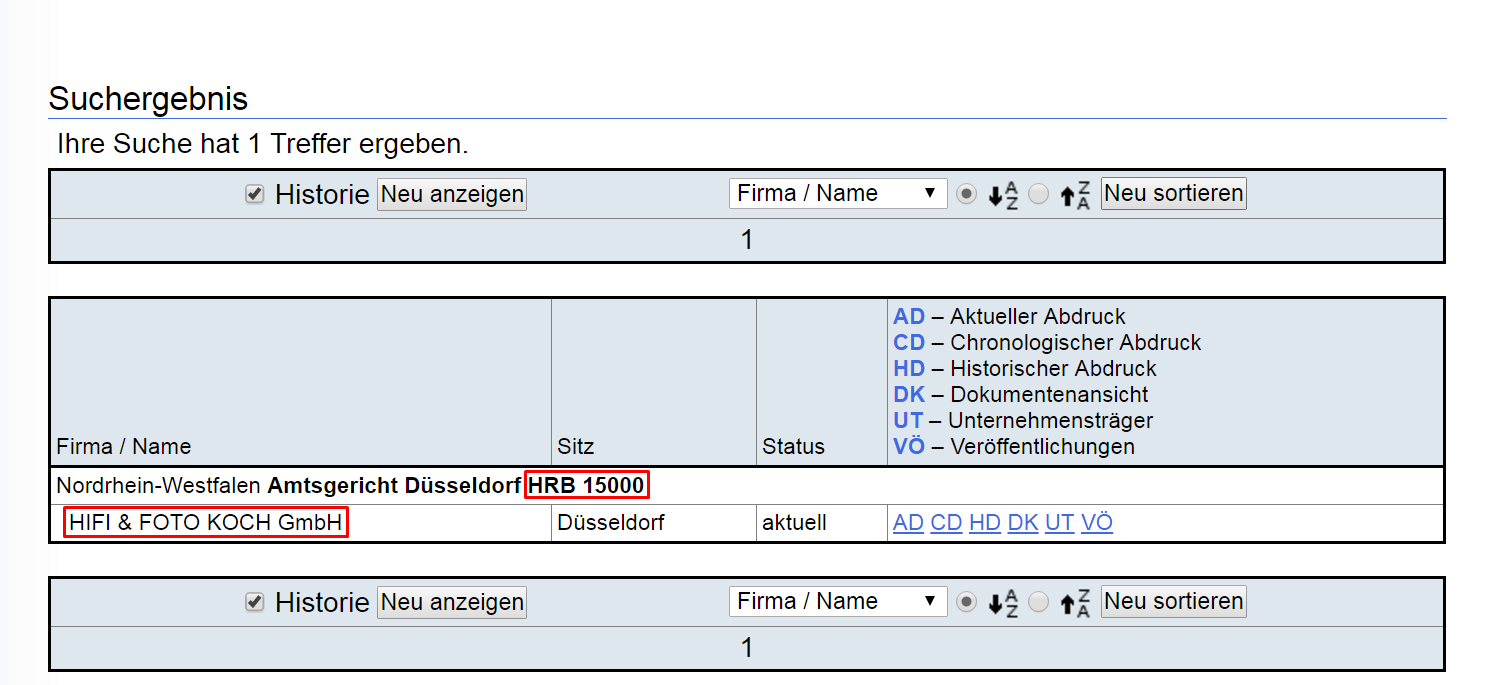Open the UT link in the result row
Viewport: 1487px width, 685px height.
(1060, 523)
